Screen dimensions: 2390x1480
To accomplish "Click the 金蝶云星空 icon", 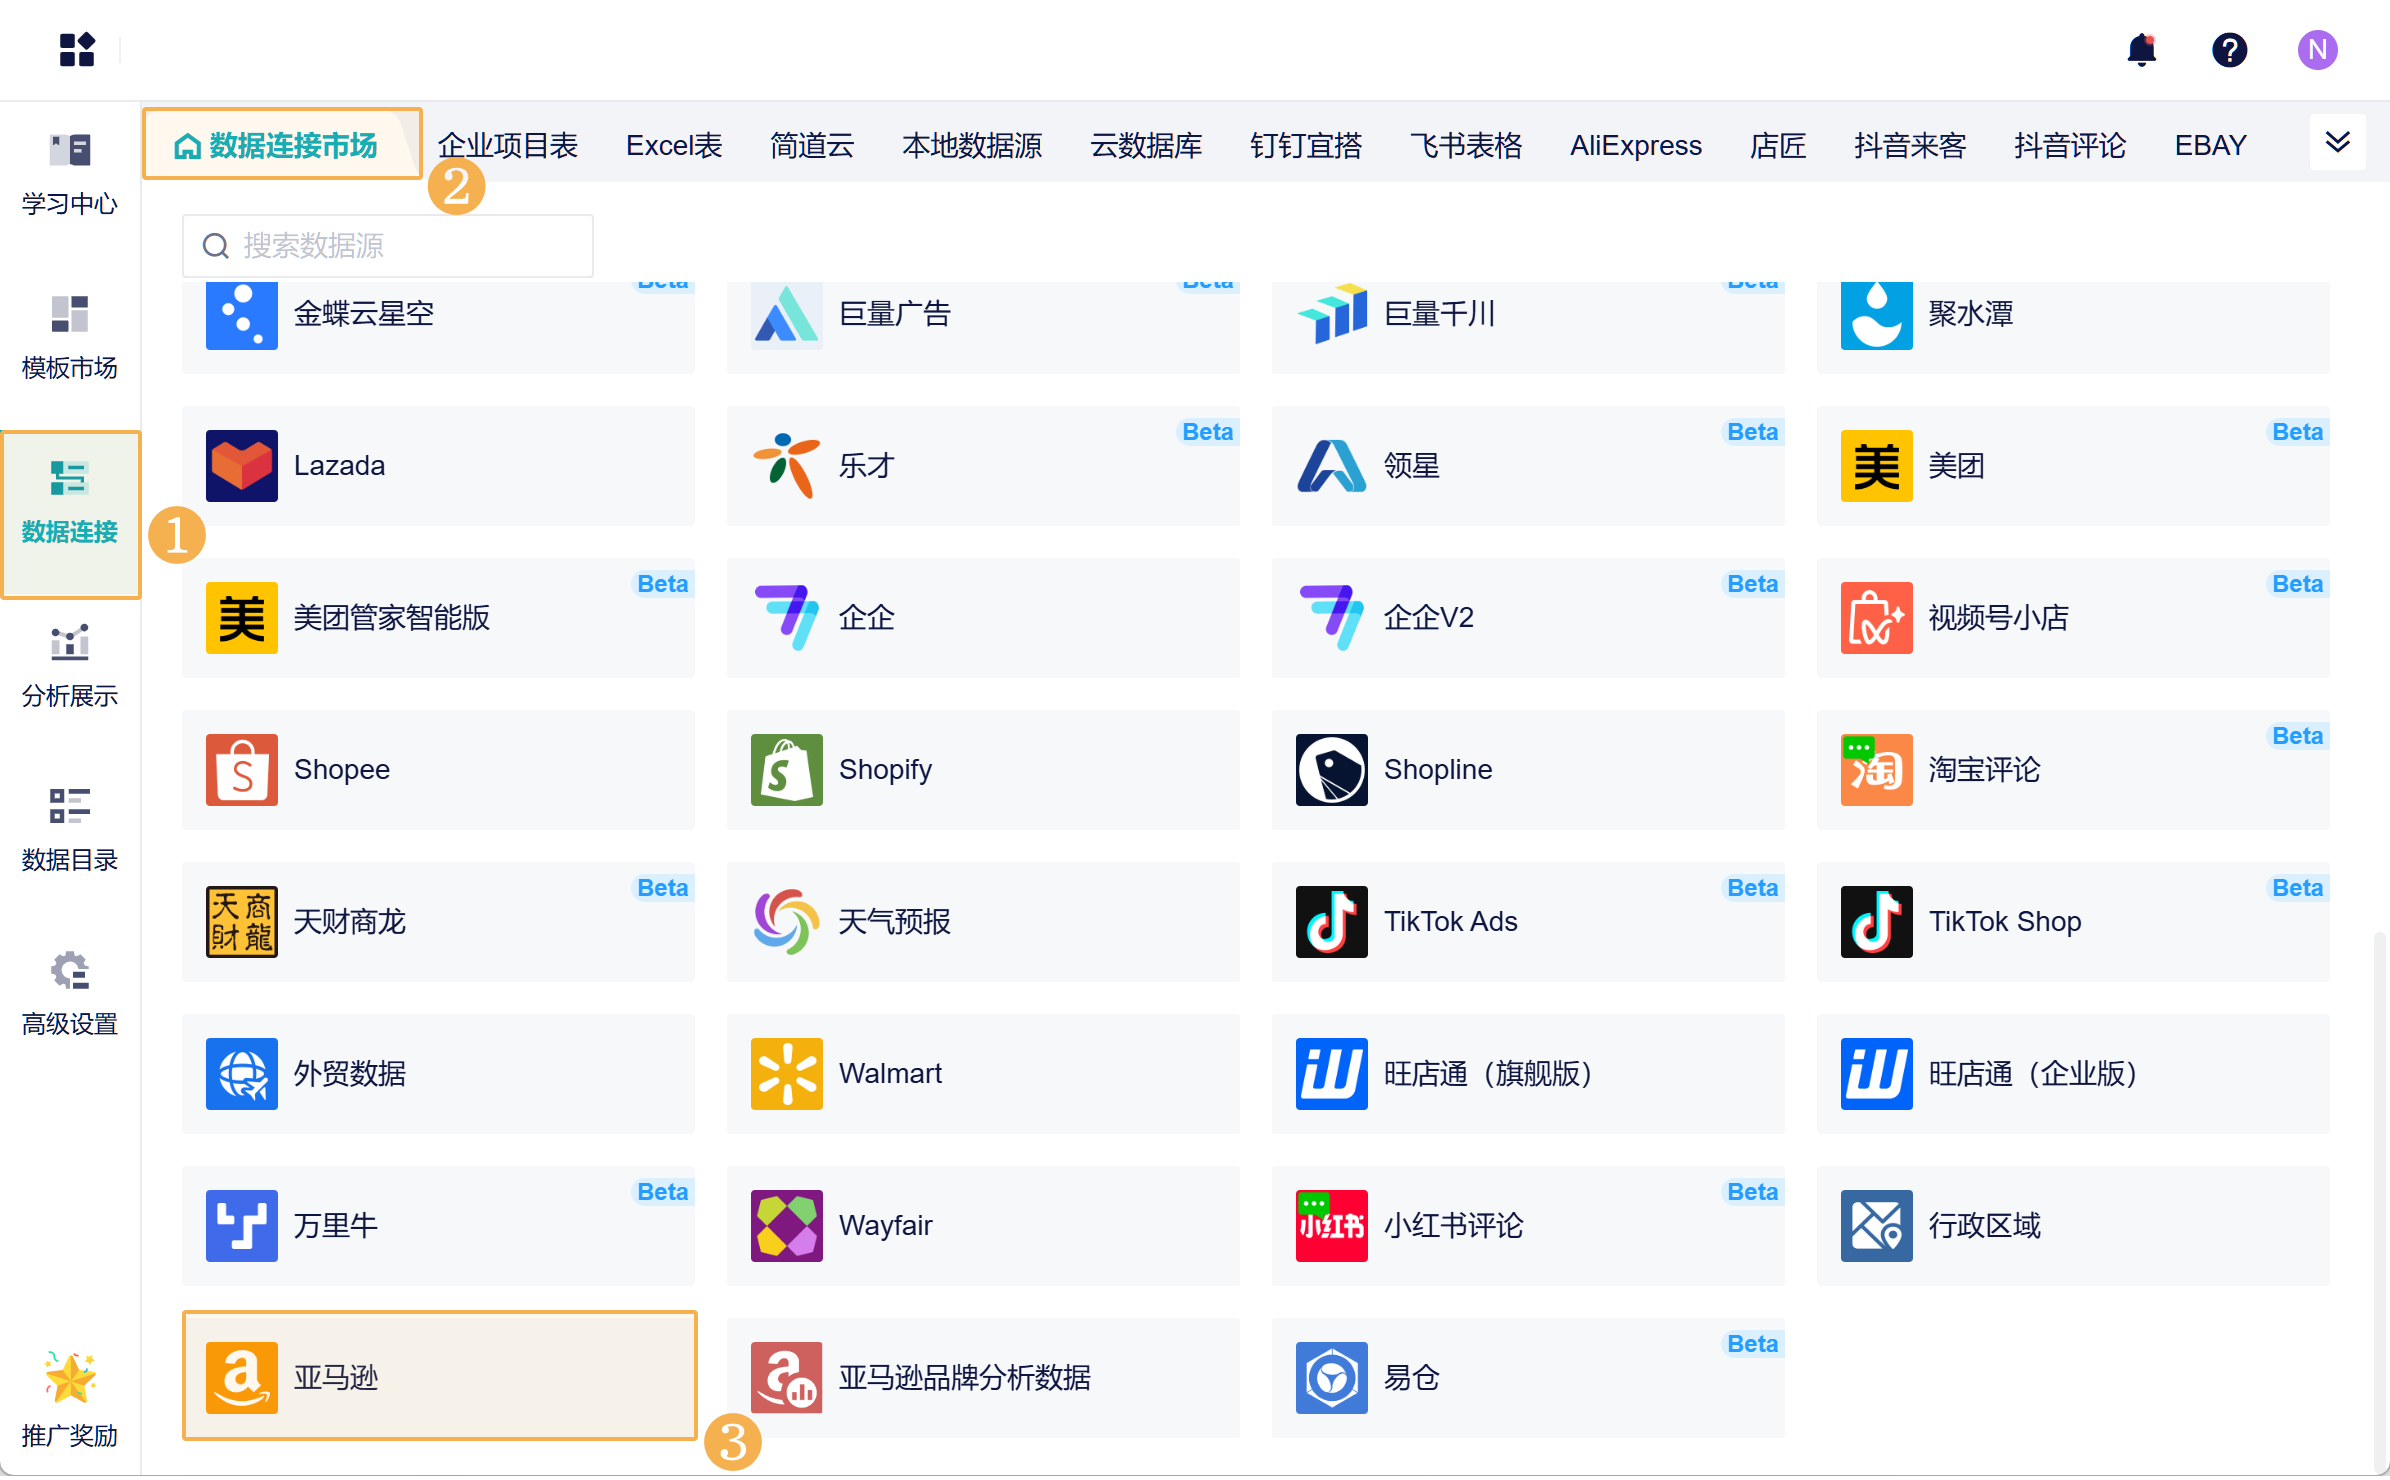I will pos(242,314).
